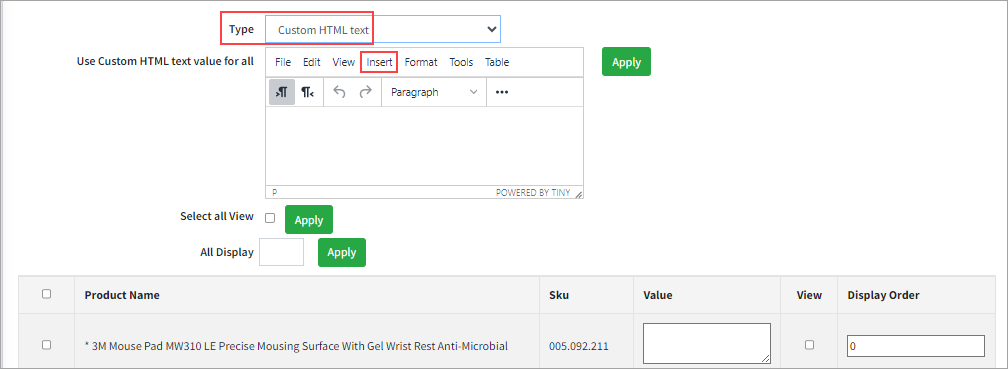Screen dimensions: 1008x369
Task: Open the Edit editor menu
Action: coord(312,62)
